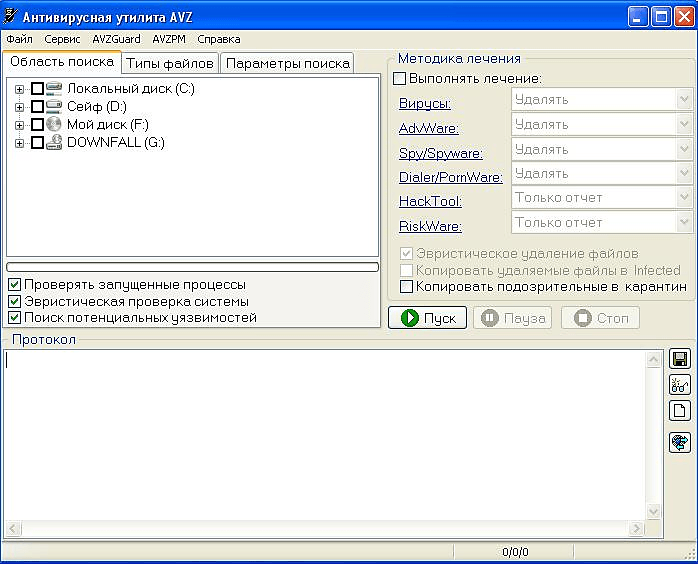The image size is (698, 564).
Task: Enable the Выполнять лечение checkbox
Action: coord(400,78)
